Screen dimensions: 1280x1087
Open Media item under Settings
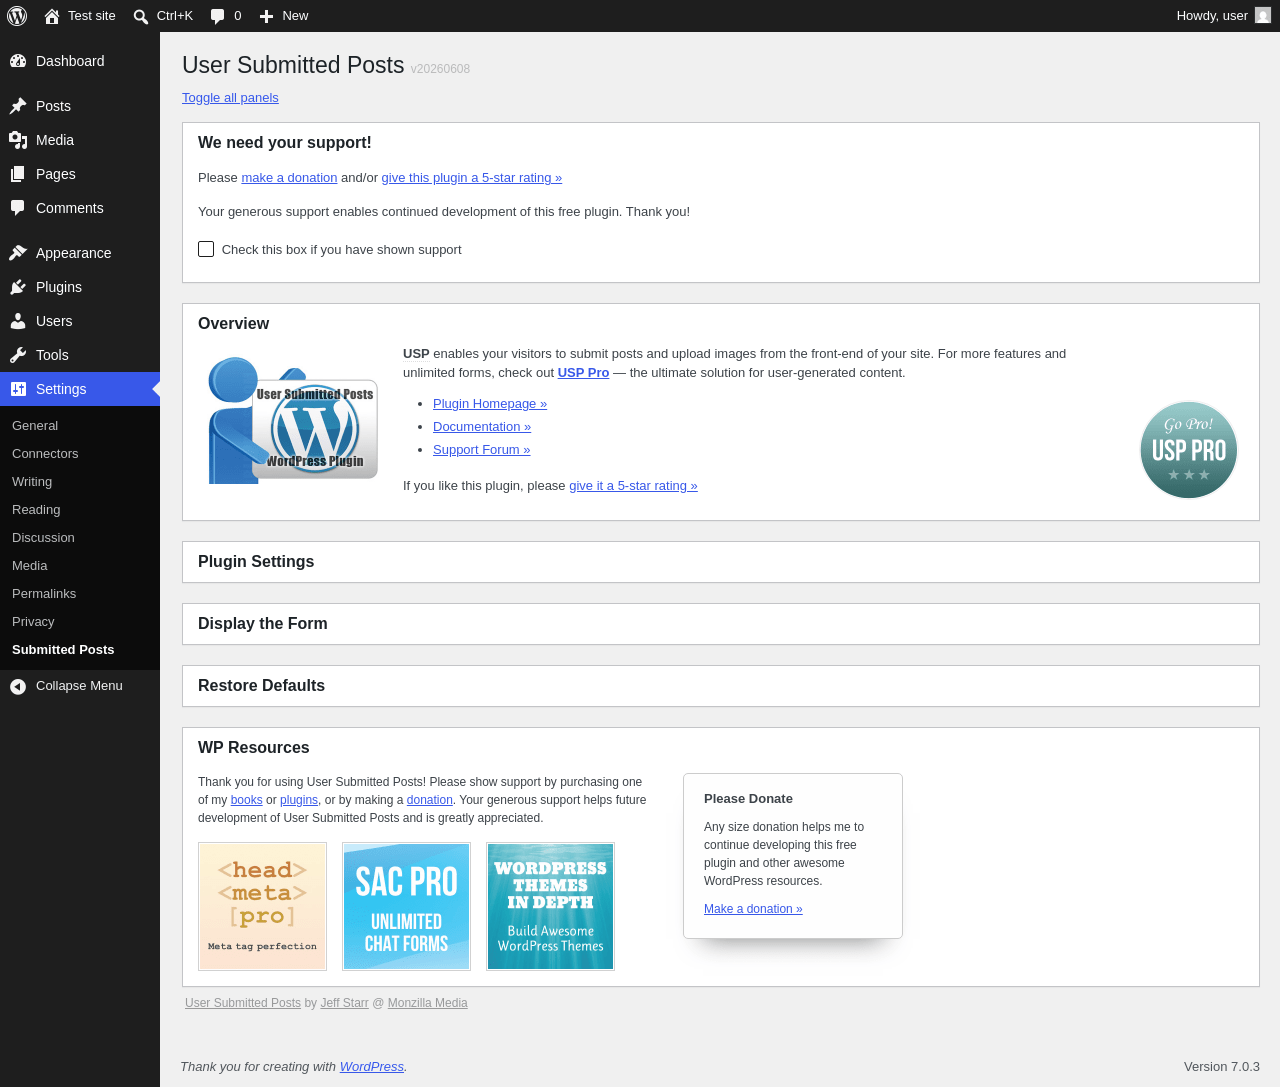pyautogui.click(x=80, y=566)
